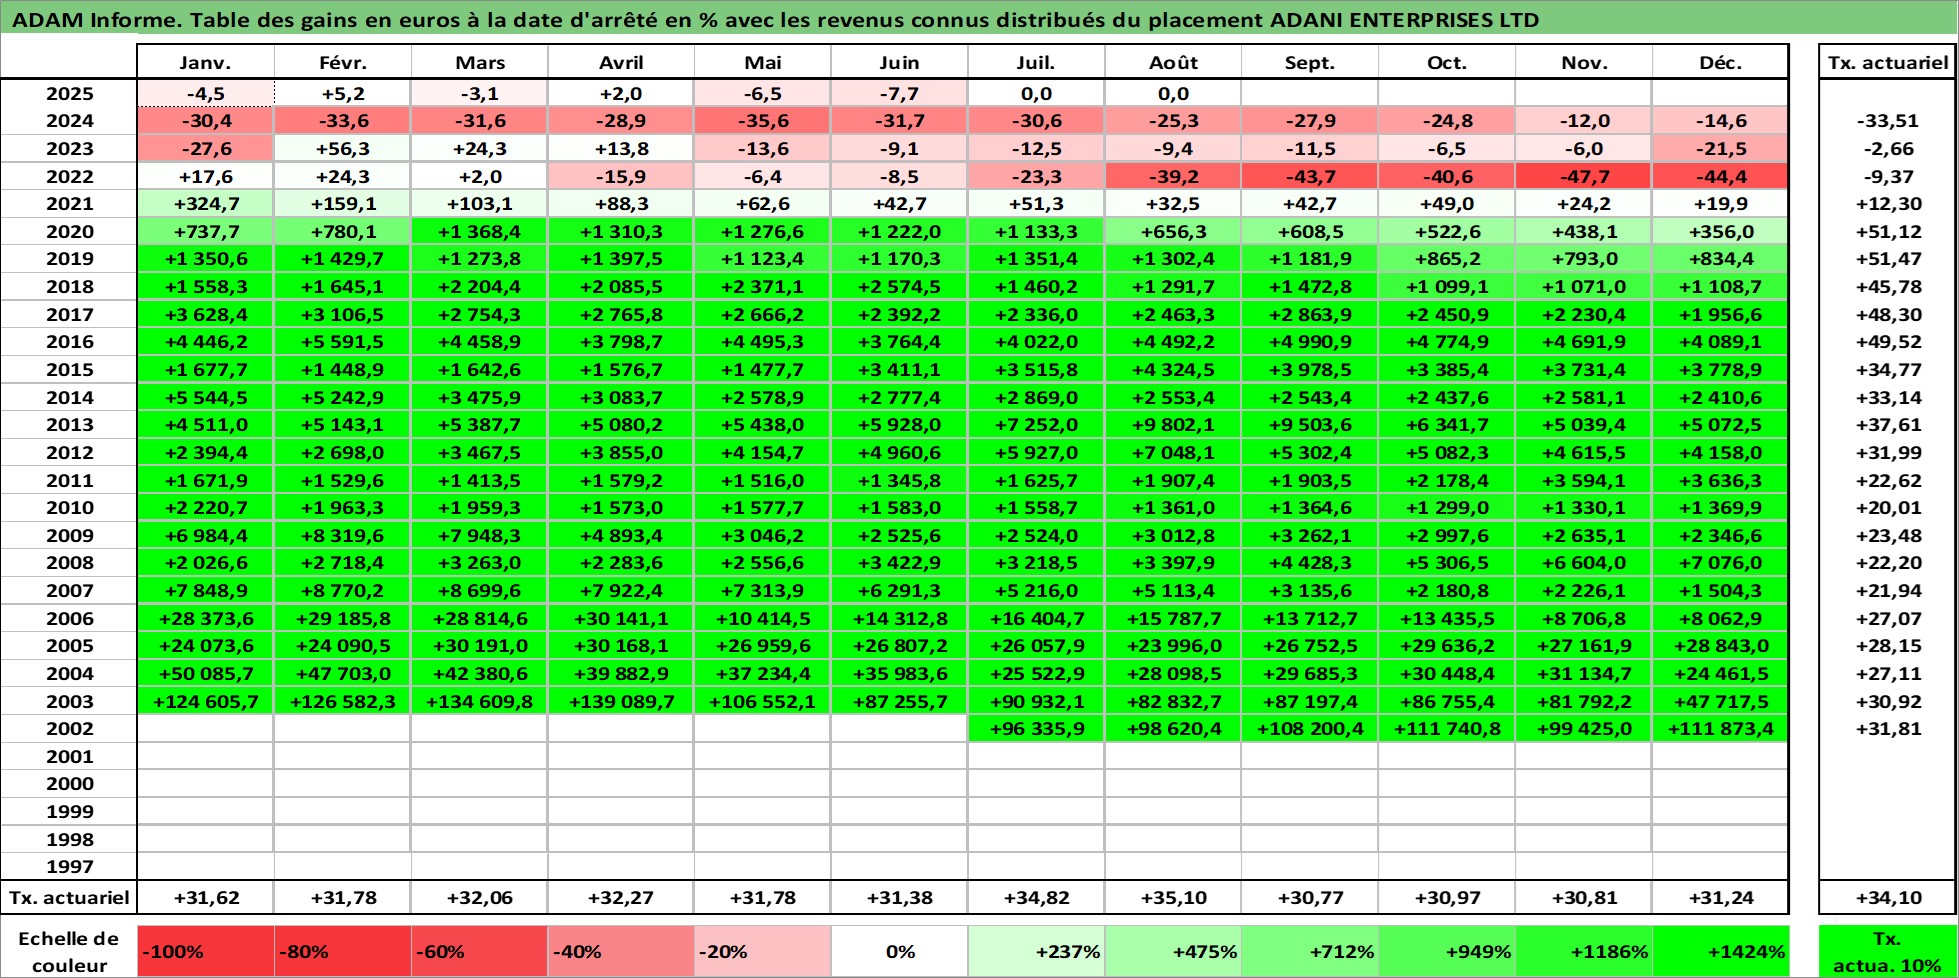Image resolution: width=1959 pixels, height=978 pixels.
Task: Click cell value -35,6 in 2024 row
Action: pos(763,121)
